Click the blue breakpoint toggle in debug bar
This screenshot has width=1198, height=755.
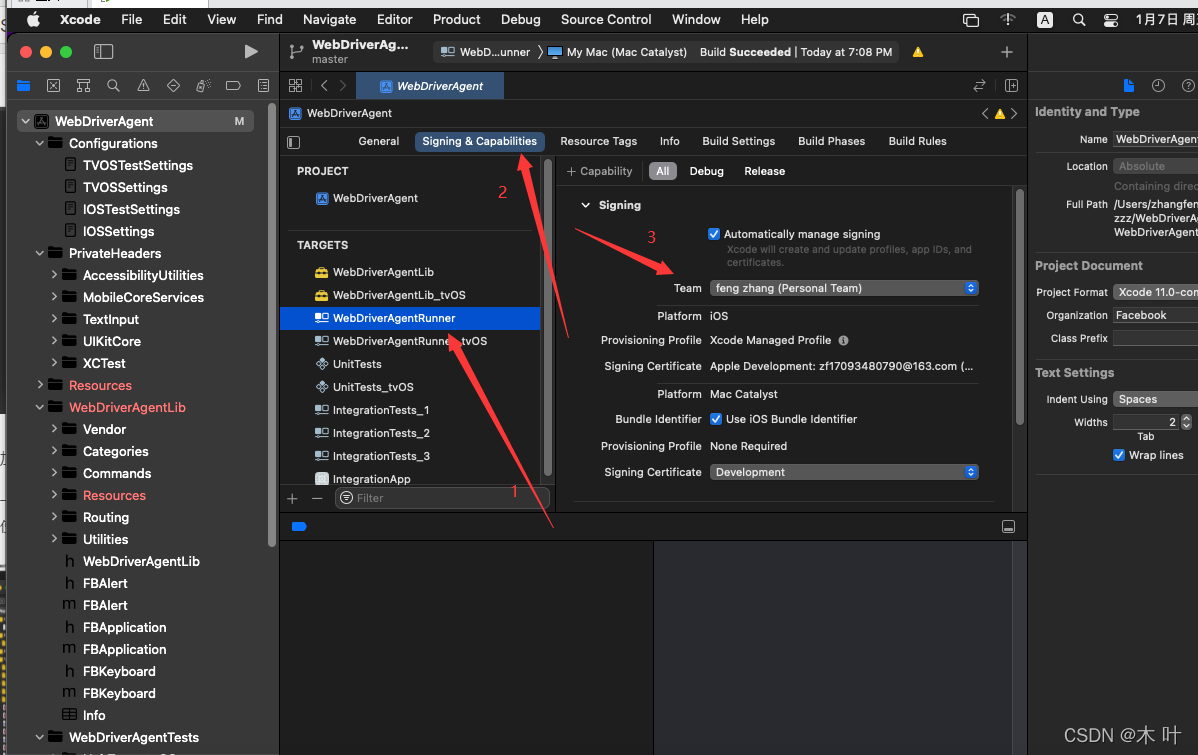(x=300, y=527)
